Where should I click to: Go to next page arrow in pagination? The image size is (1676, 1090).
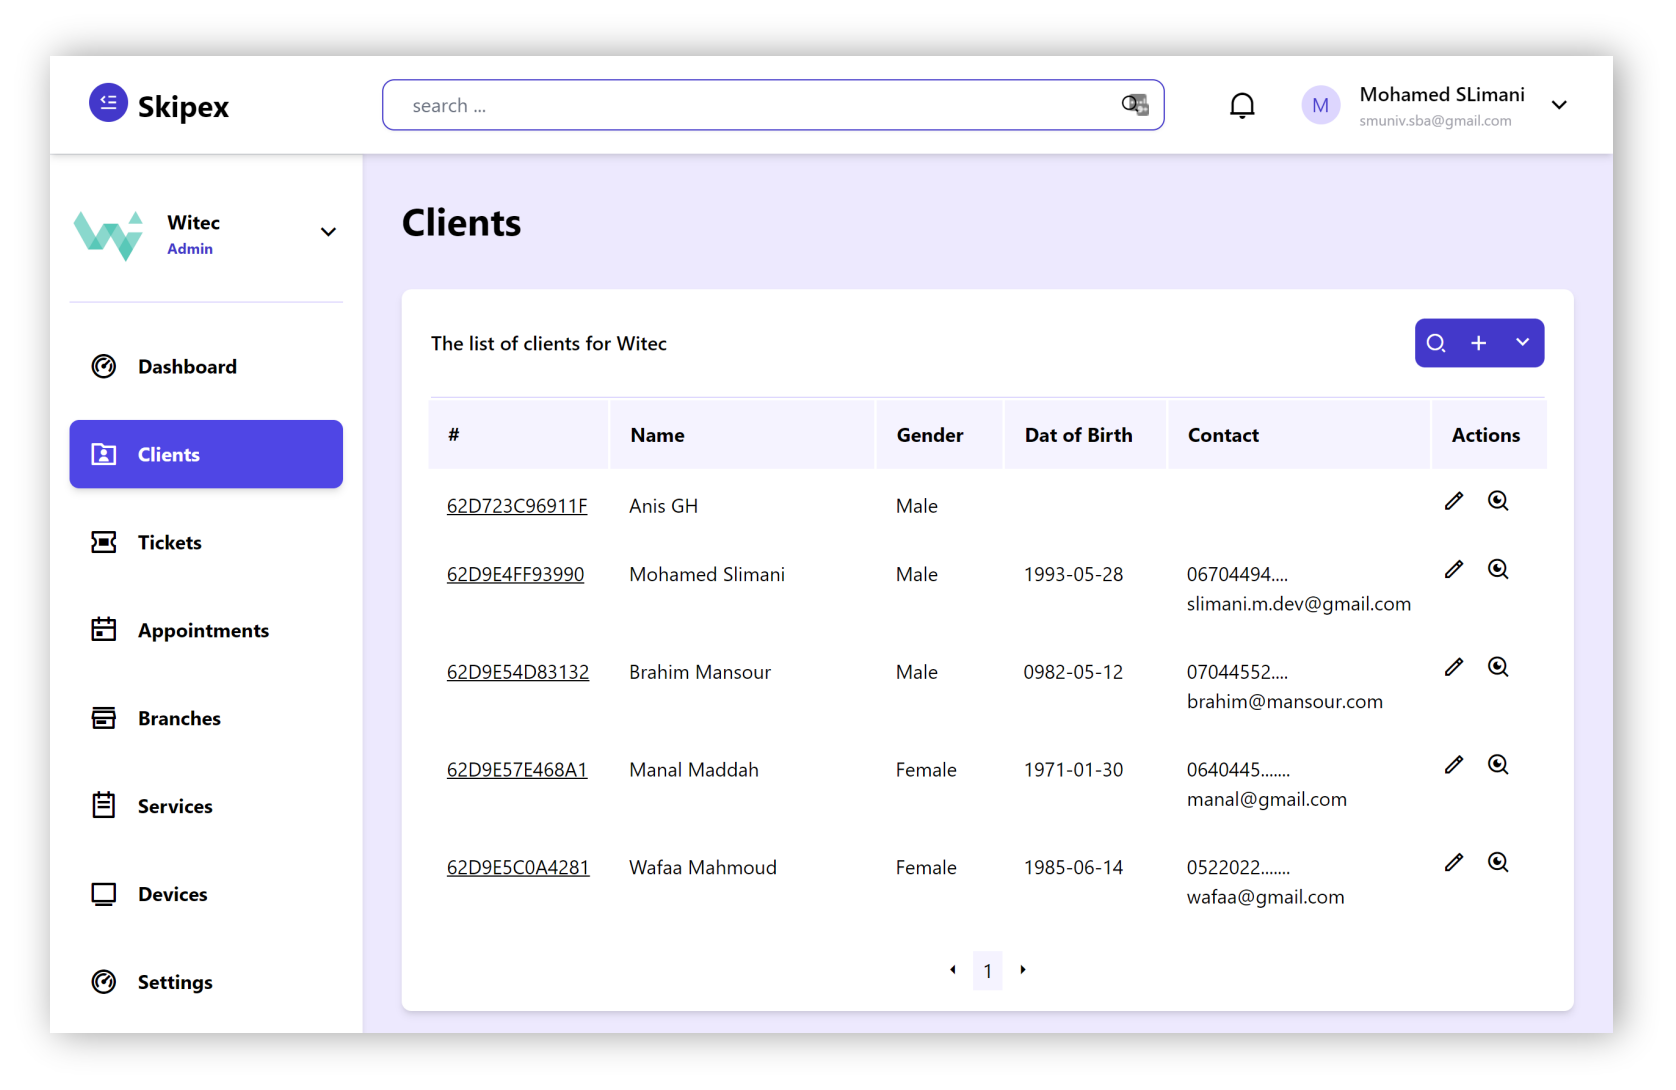pyautogui.click(x=1022, y=970)
